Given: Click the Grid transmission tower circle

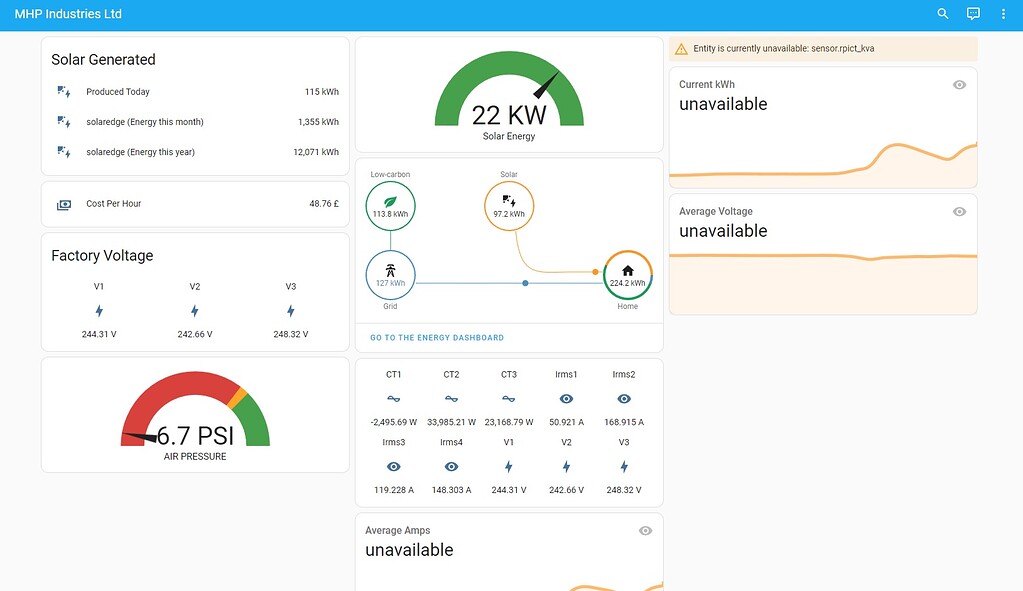Looking at the screenshot, I should [391, 275].
